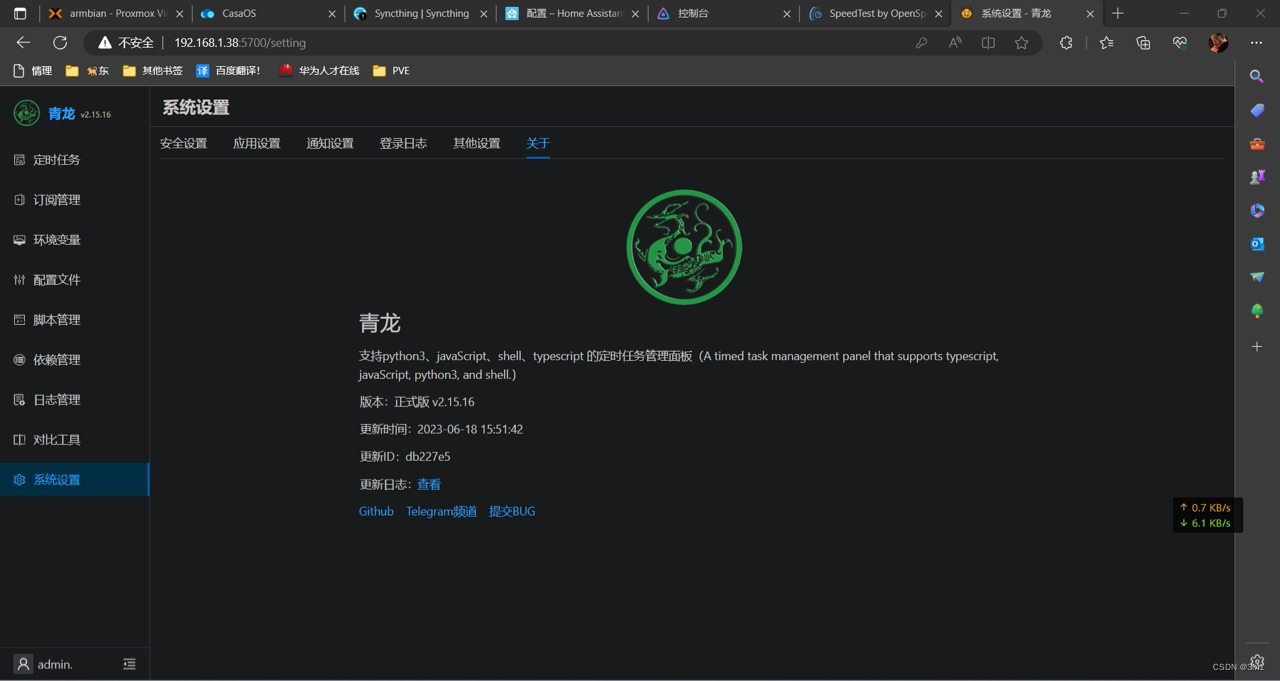Switch to the 安全设置 tab
Viewport: 1280px width, 681px height.
pyautogui.click(x=184, y=143)
